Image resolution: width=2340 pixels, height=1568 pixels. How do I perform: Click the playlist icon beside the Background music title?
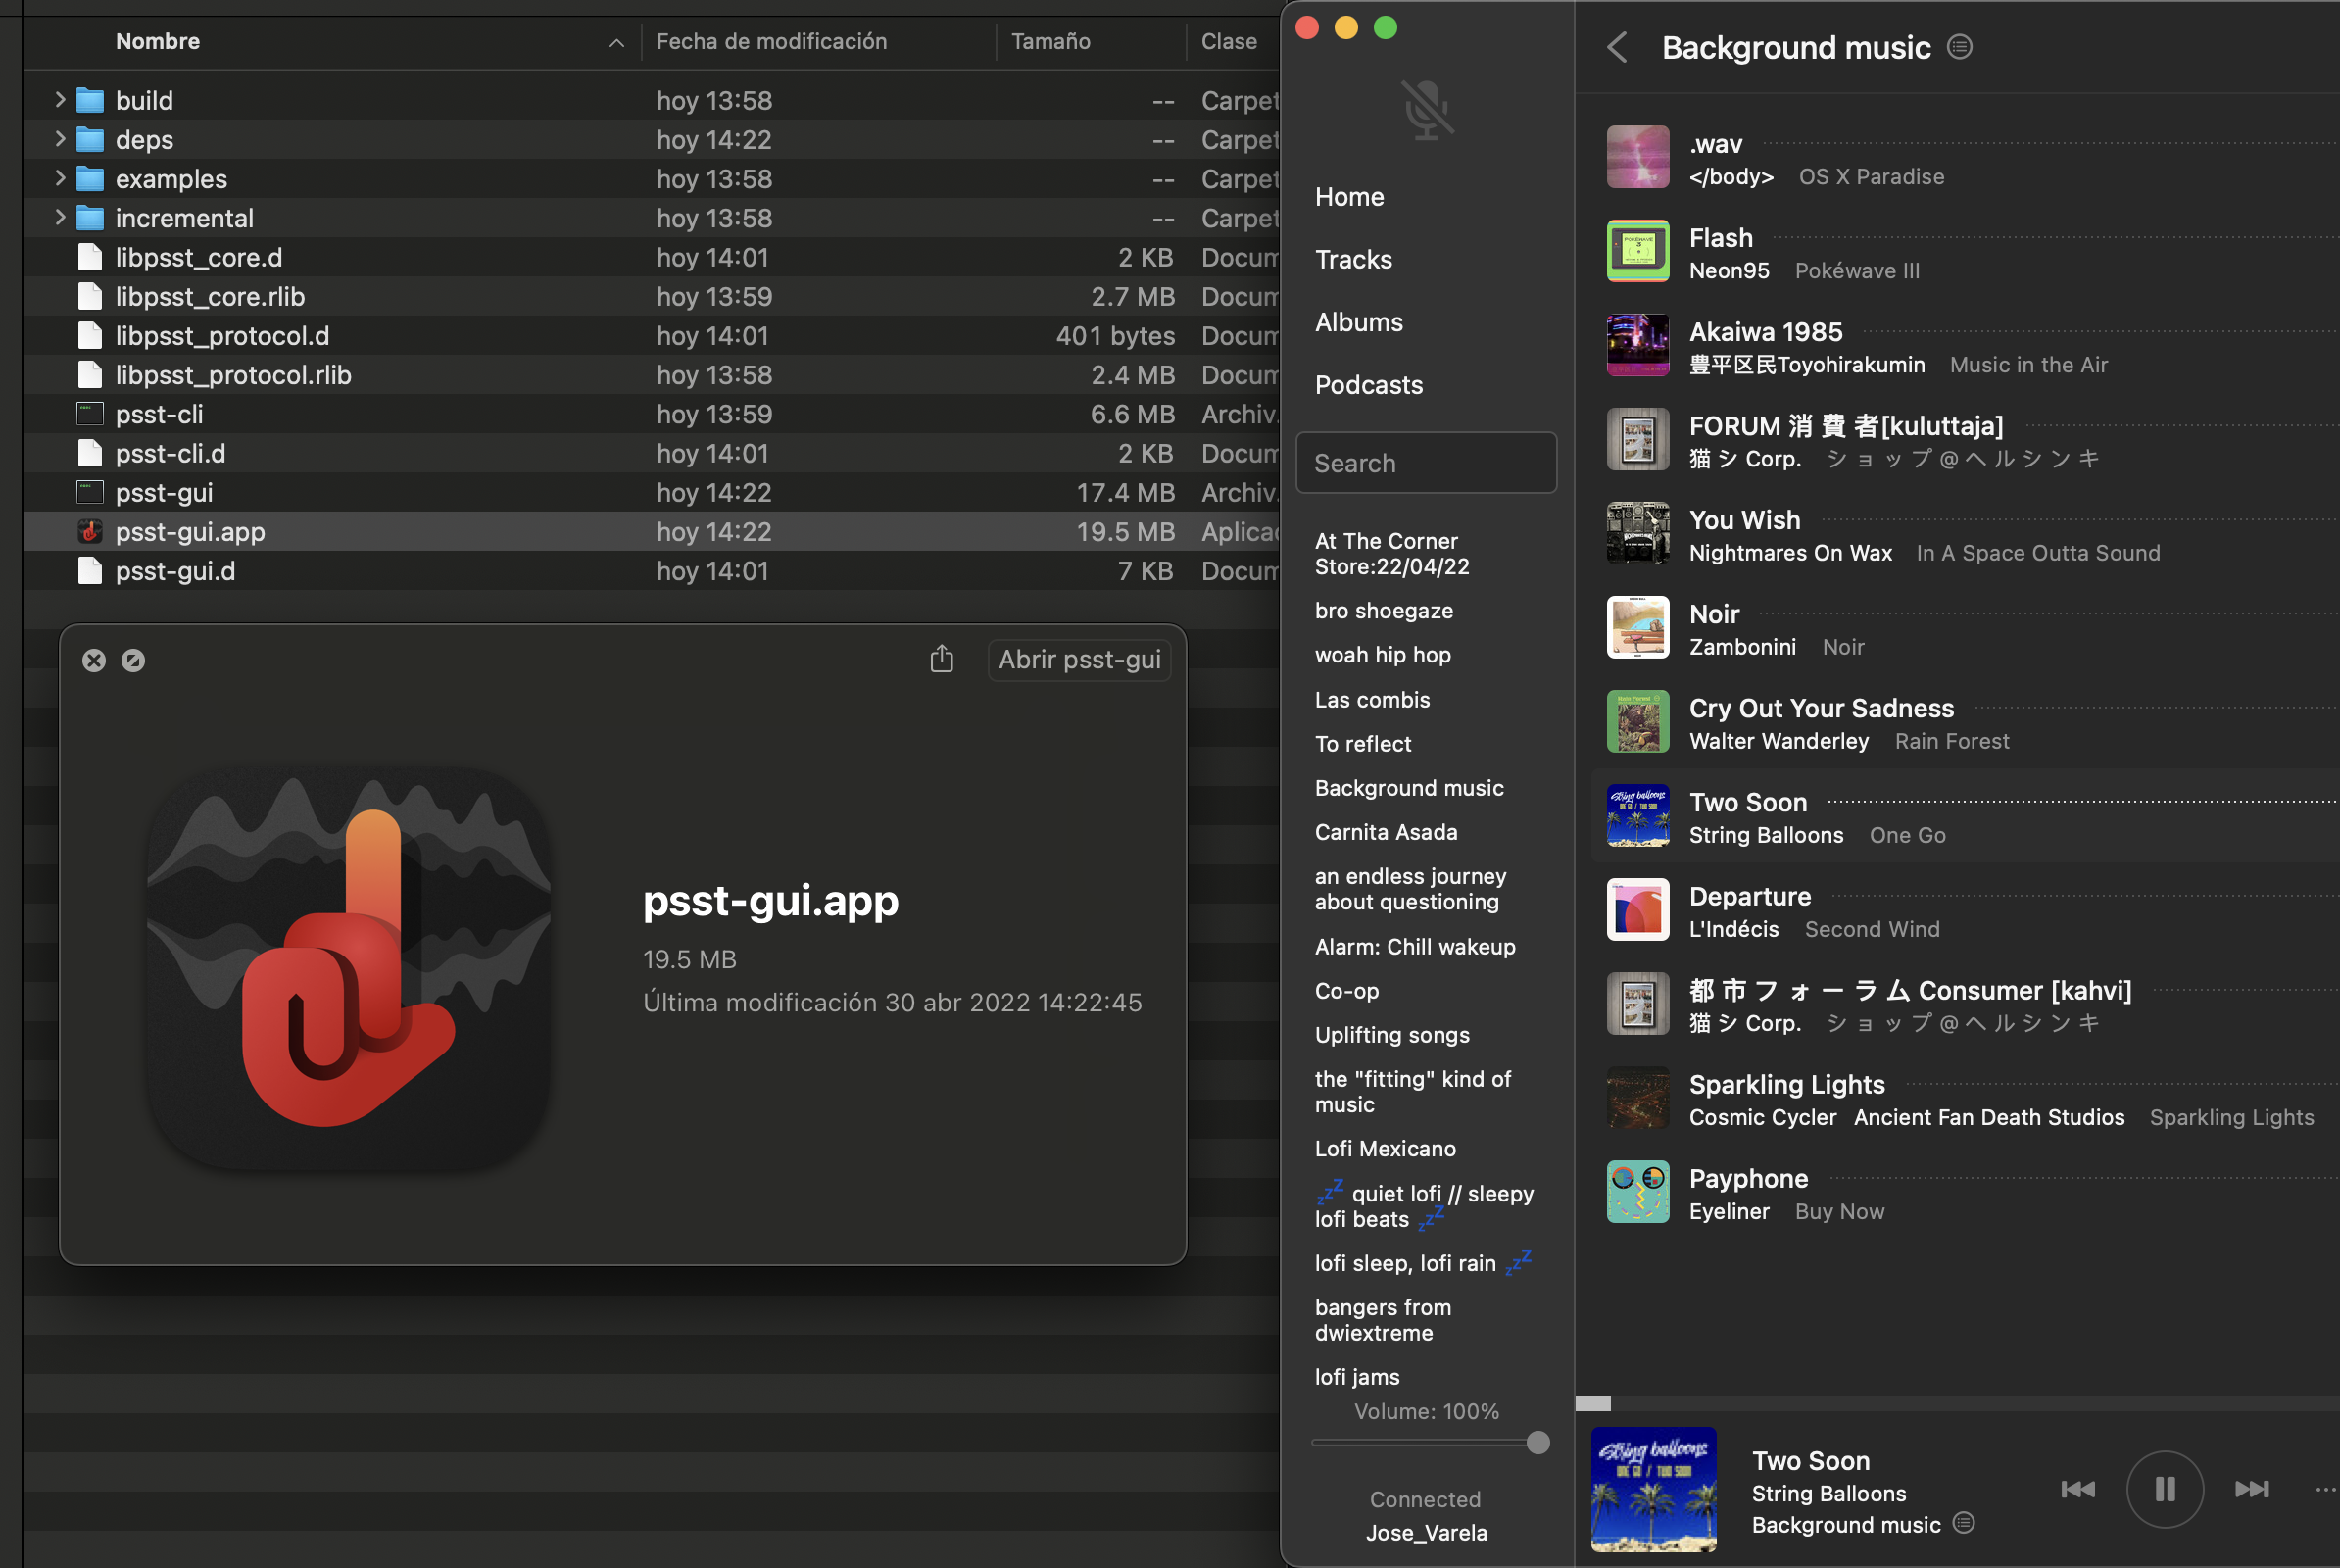1960,47
